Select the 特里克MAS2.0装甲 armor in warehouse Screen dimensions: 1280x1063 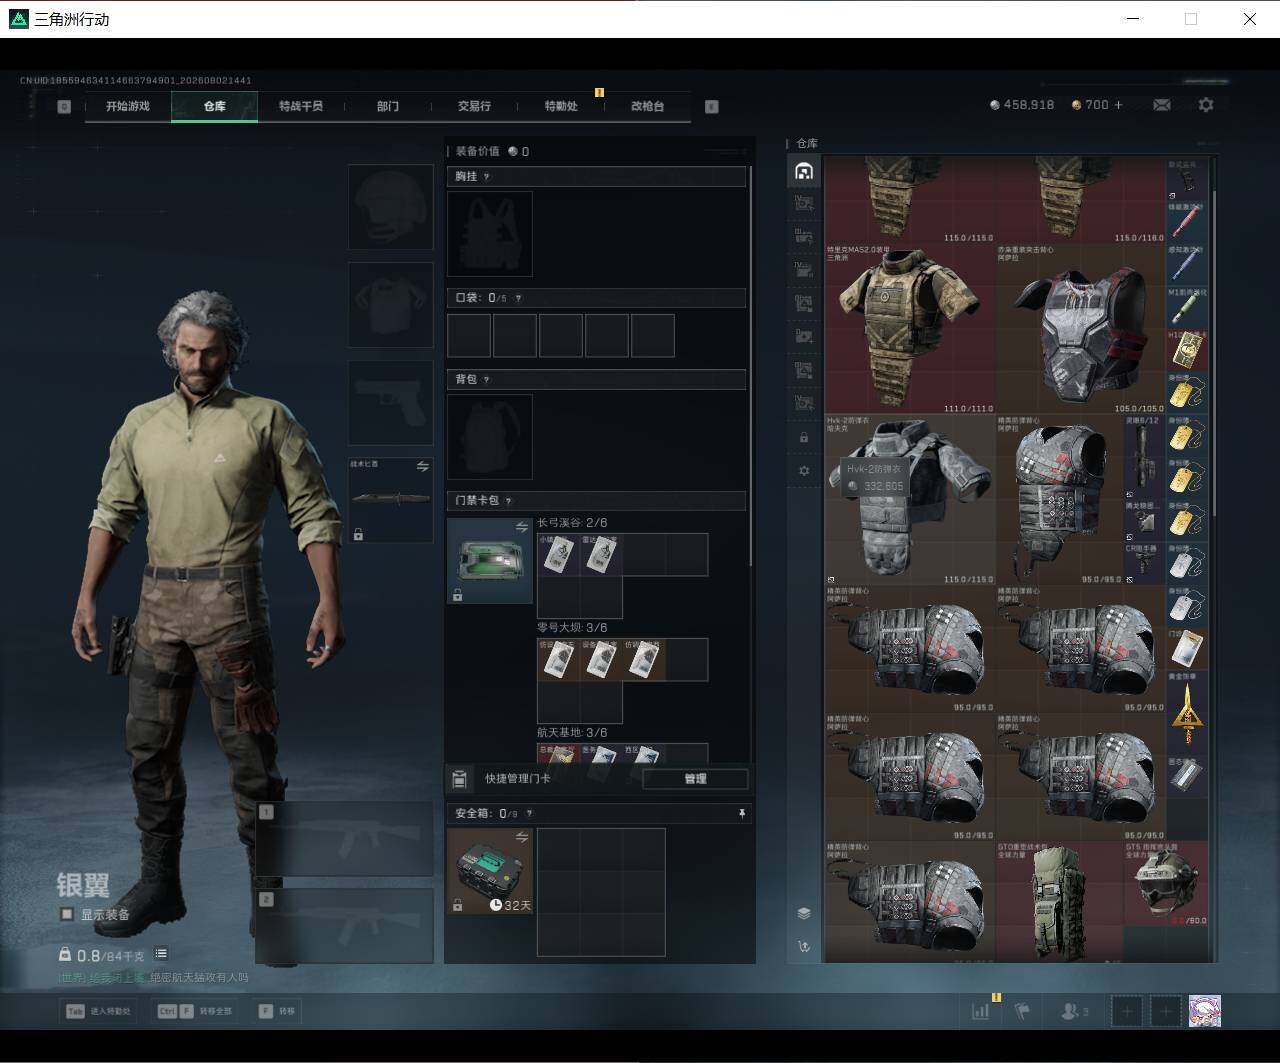910,329
